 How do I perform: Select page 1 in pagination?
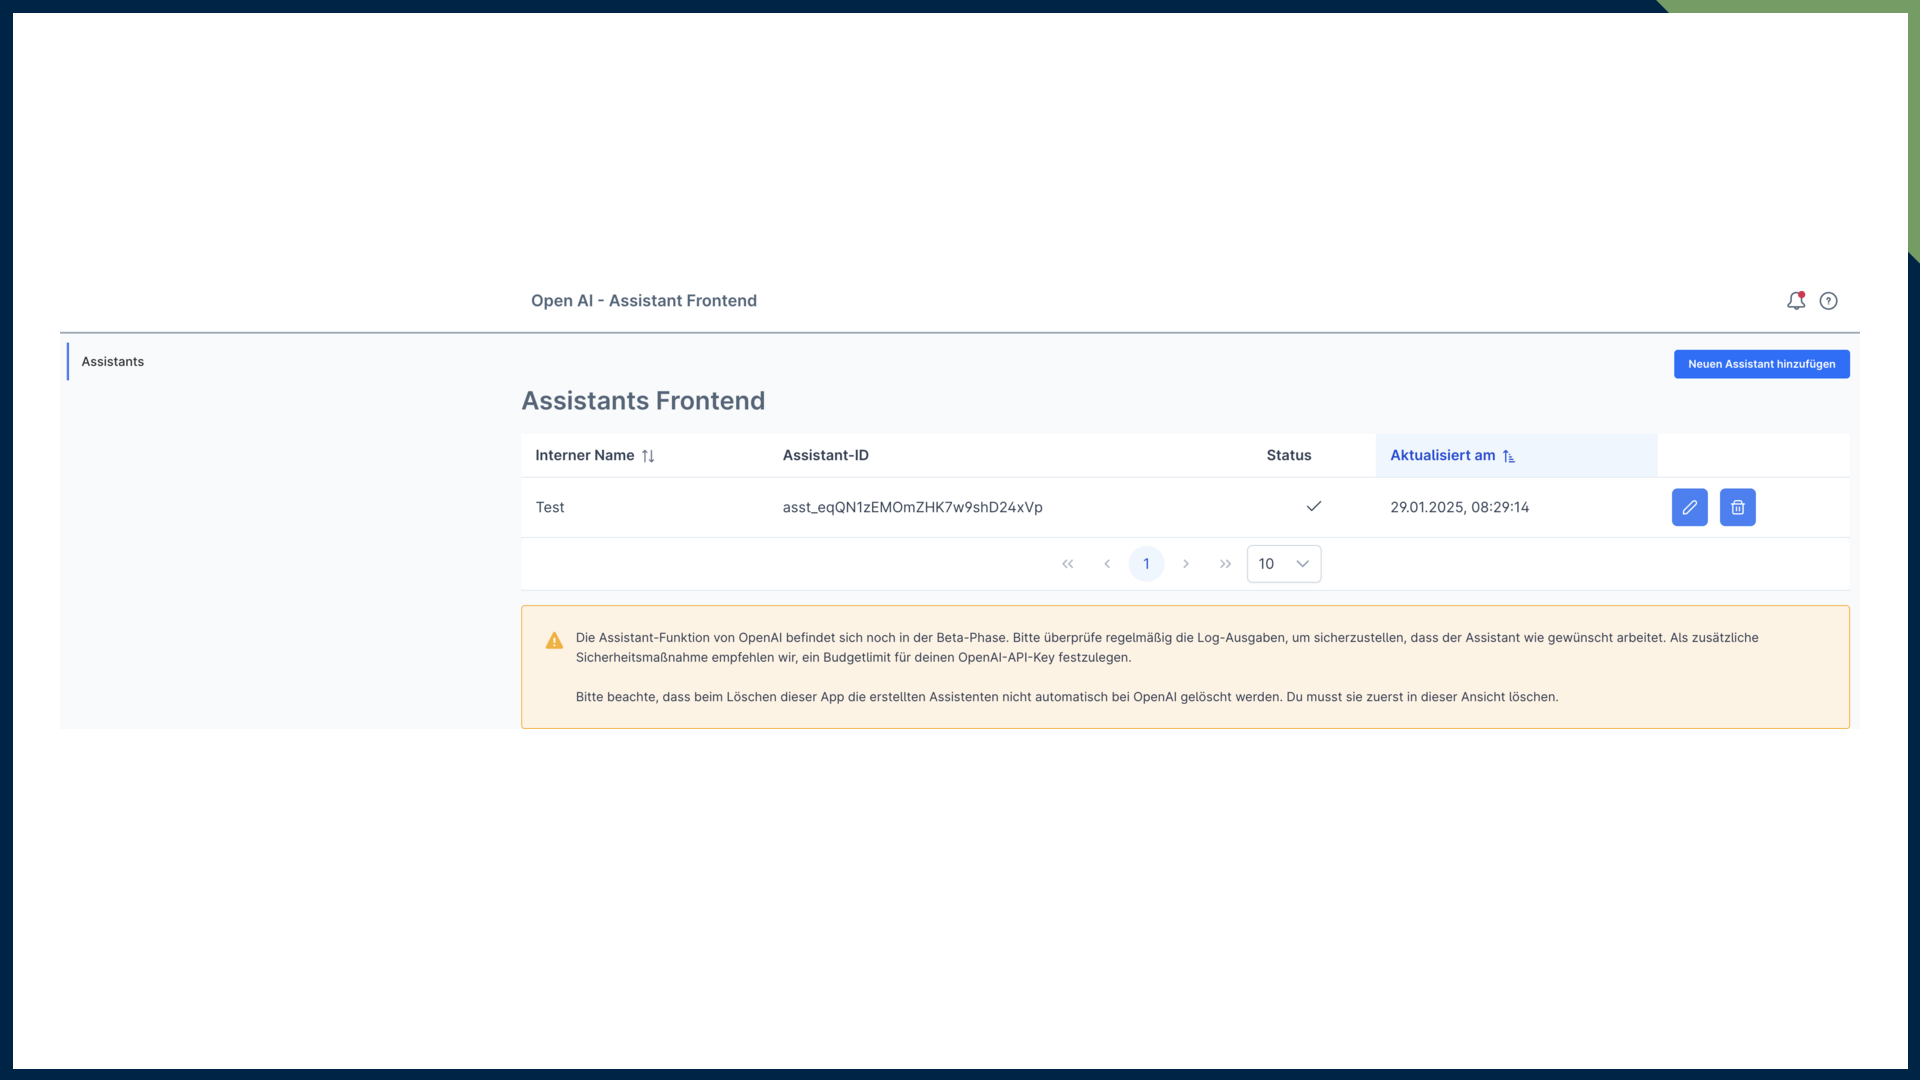tap(1146, 564)
